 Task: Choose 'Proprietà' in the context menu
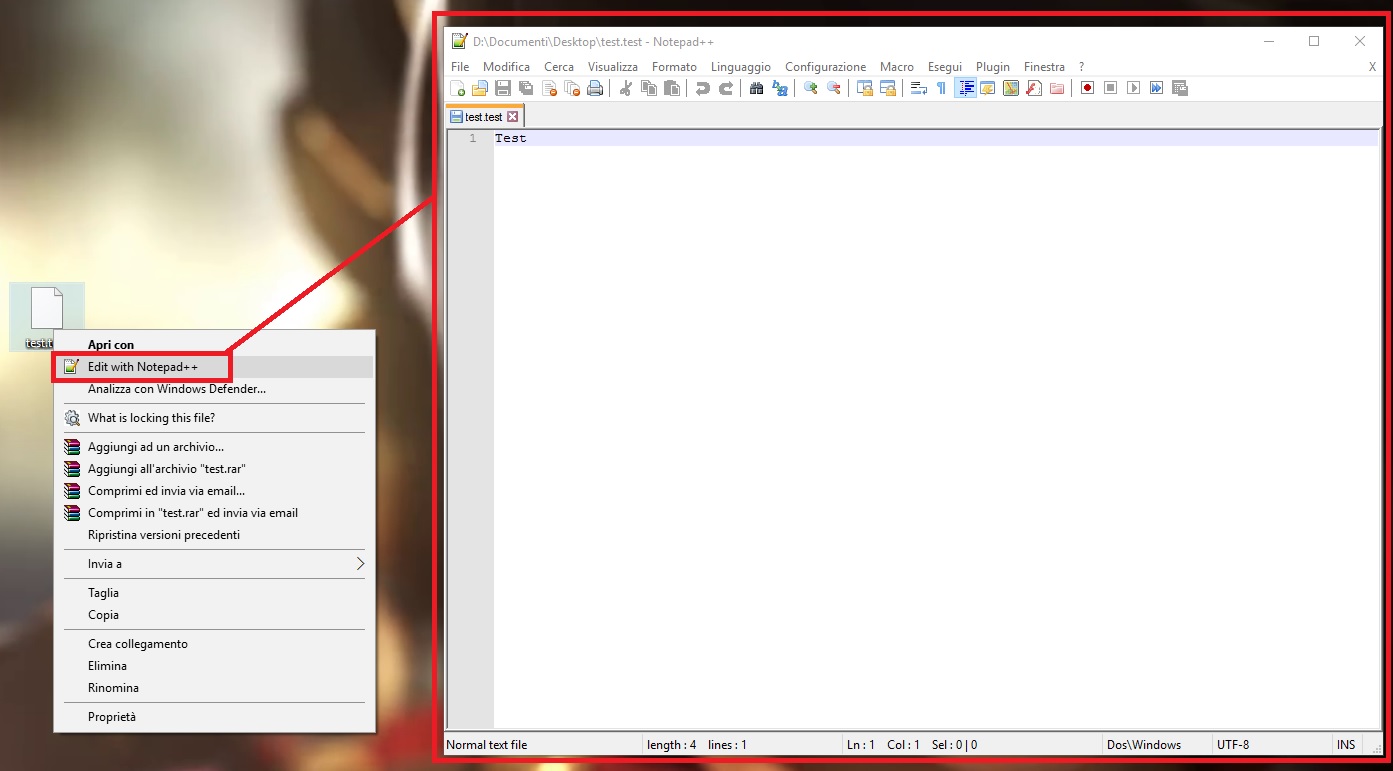pyautogui.click(x=112, y=717)
